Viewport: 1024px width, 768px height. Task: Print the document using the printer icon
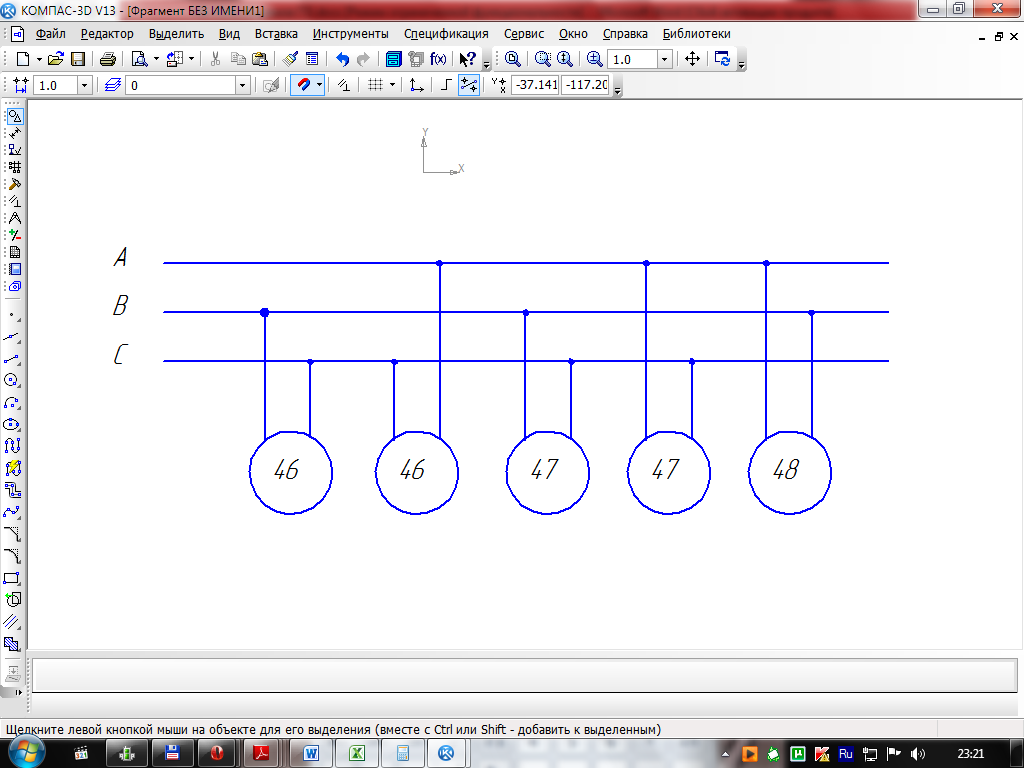tap(108, 59)
